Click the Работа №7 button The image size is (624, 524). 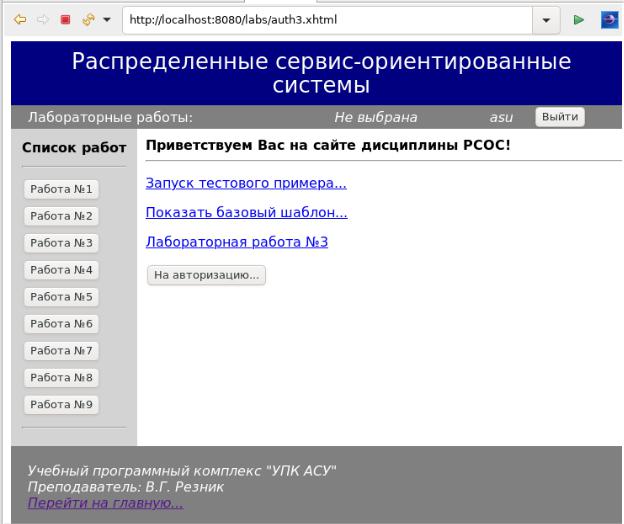click(61, 351)
